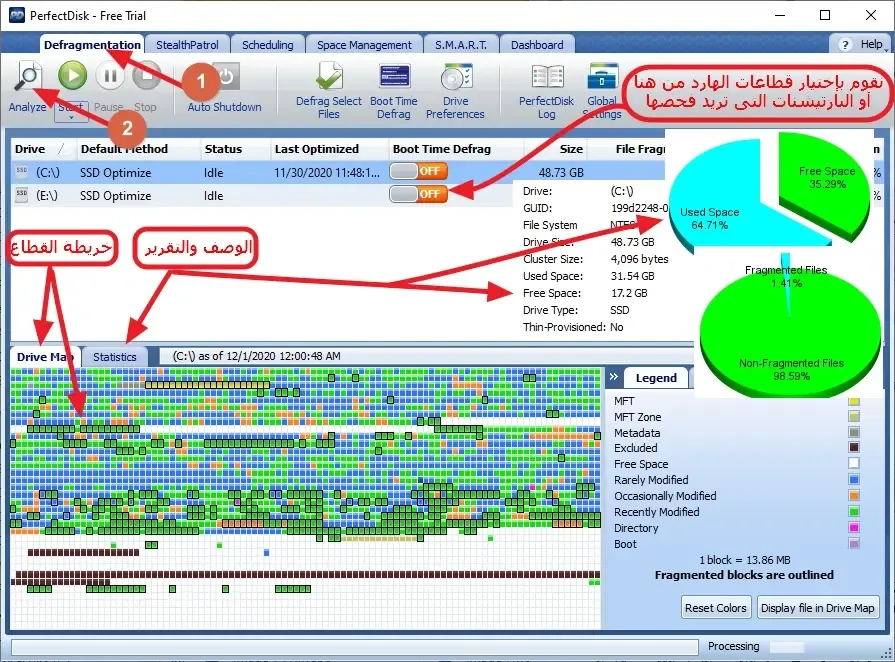
Task: Change the Rarely Modified color swatch
Action: pyautogui.click(x=854, y=479)
